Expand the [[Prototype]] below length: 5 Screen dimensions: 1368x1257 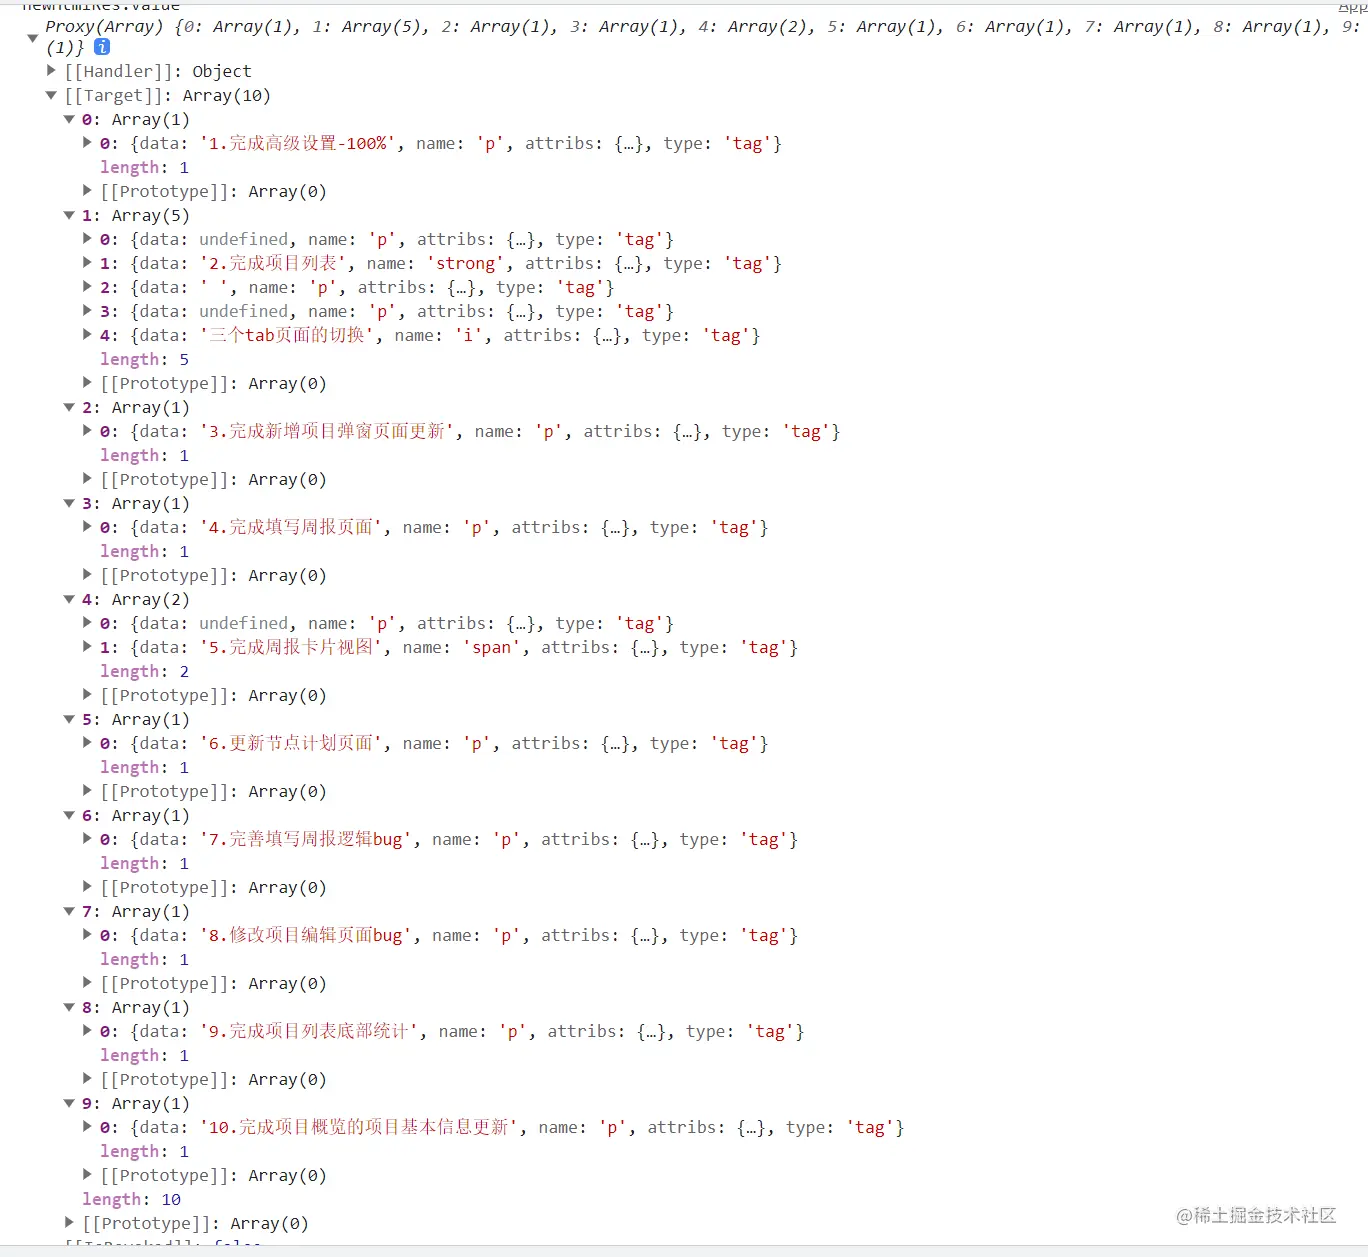87,383
